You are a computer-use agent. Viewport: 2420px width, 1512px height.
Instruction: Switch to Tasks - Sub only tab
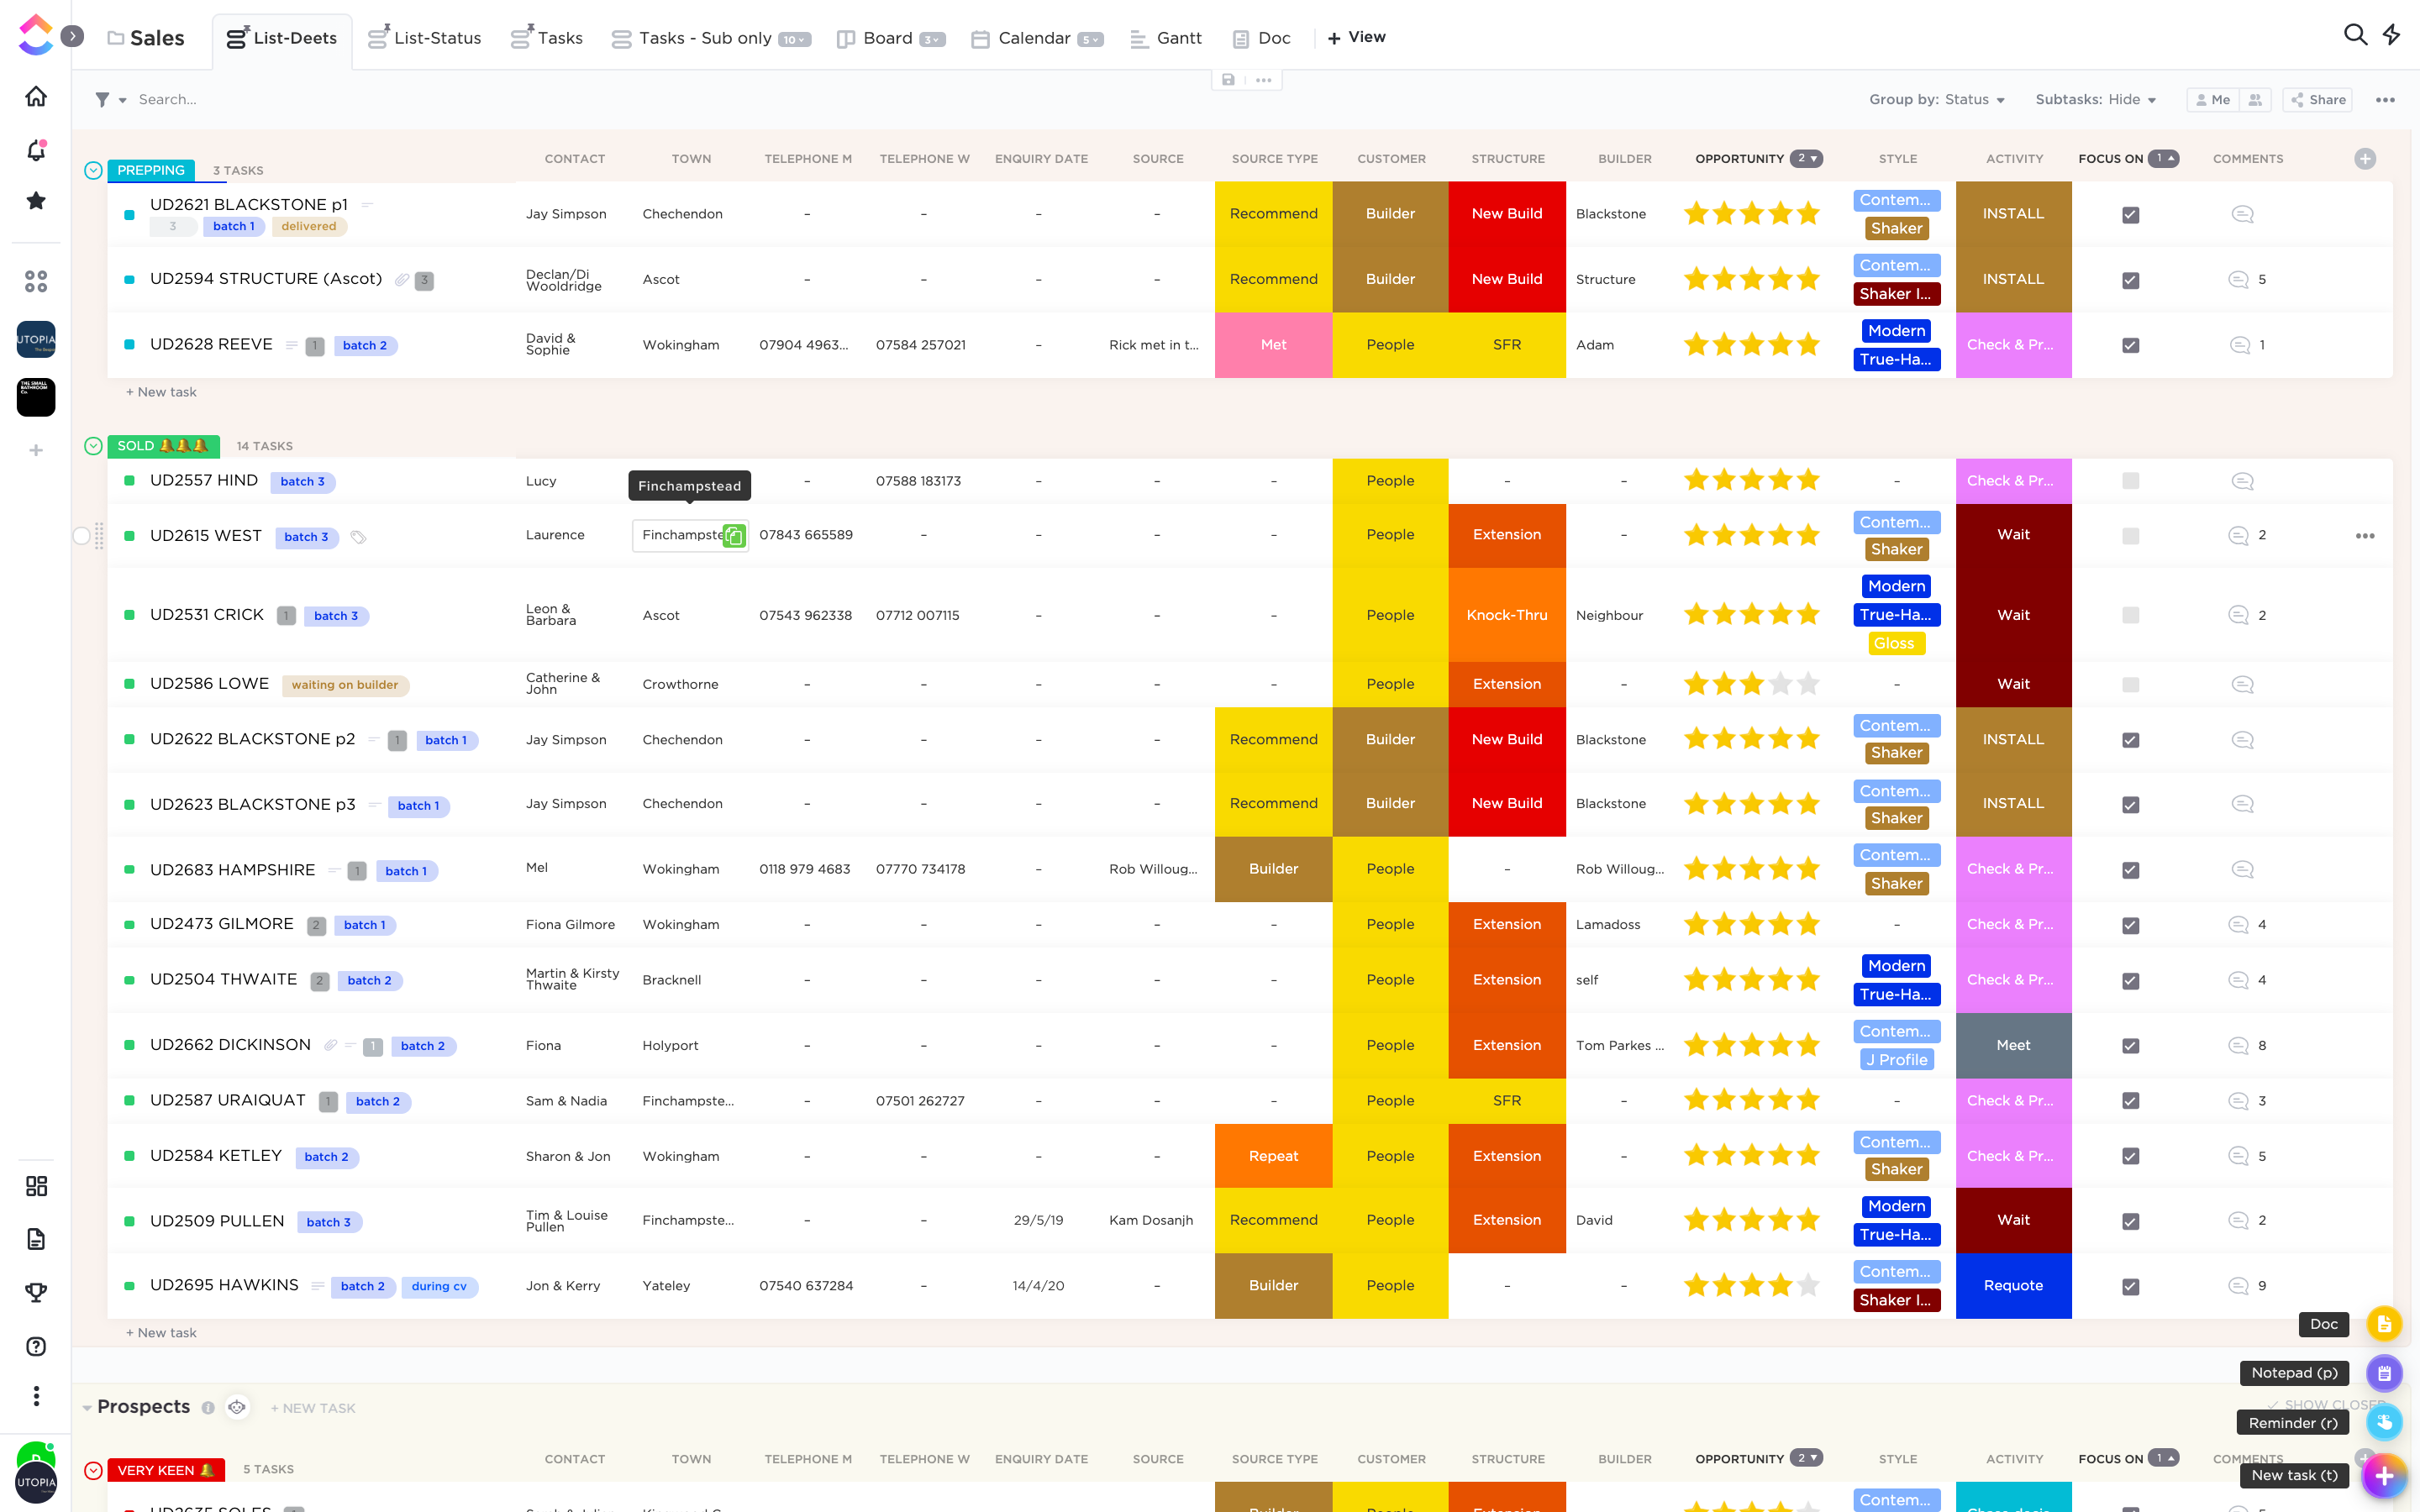click(710, 38)
